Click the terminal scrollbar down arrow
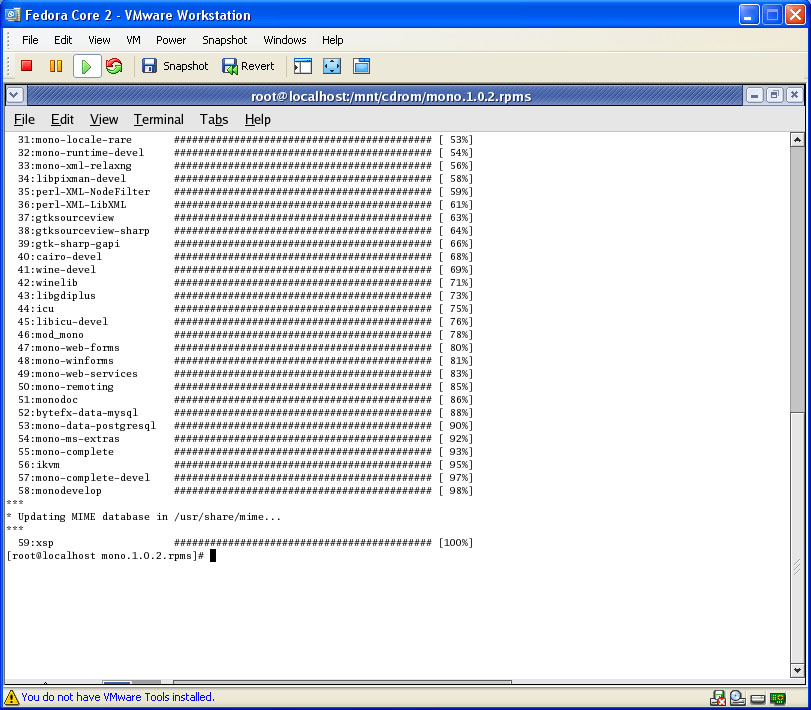The width and height of the screenshot is (811, 710). 797,670
